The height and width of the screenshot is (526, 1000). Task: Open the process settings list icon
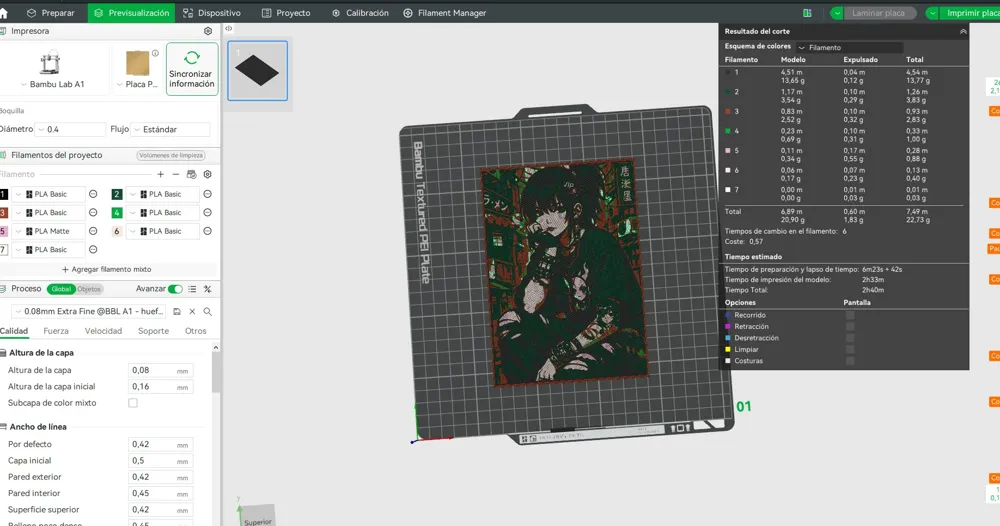click(x=192, y=289)
